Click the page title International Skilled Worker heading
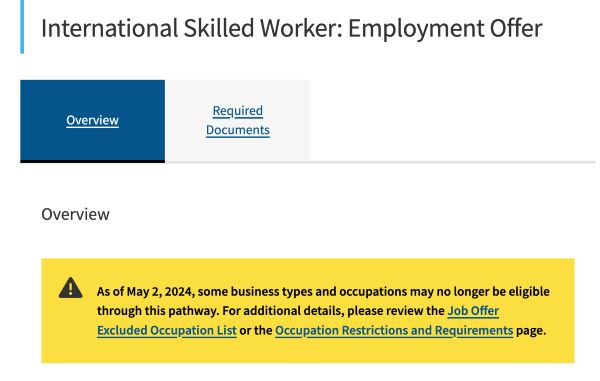600x381 pixels. 292,28
